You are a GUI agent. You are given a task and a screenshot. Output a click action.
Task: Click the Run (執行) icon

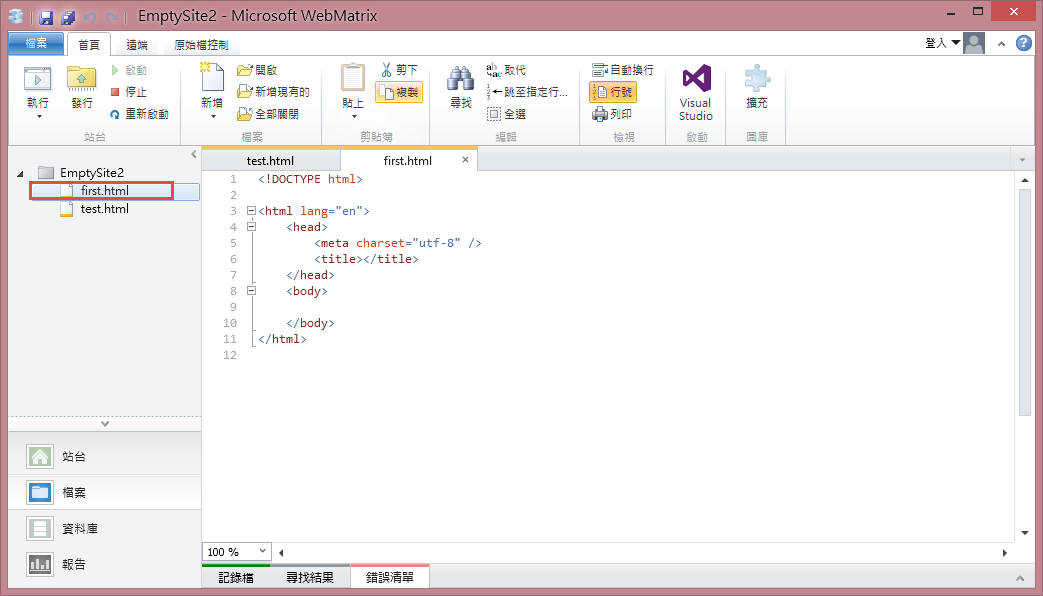pos(38,79)
